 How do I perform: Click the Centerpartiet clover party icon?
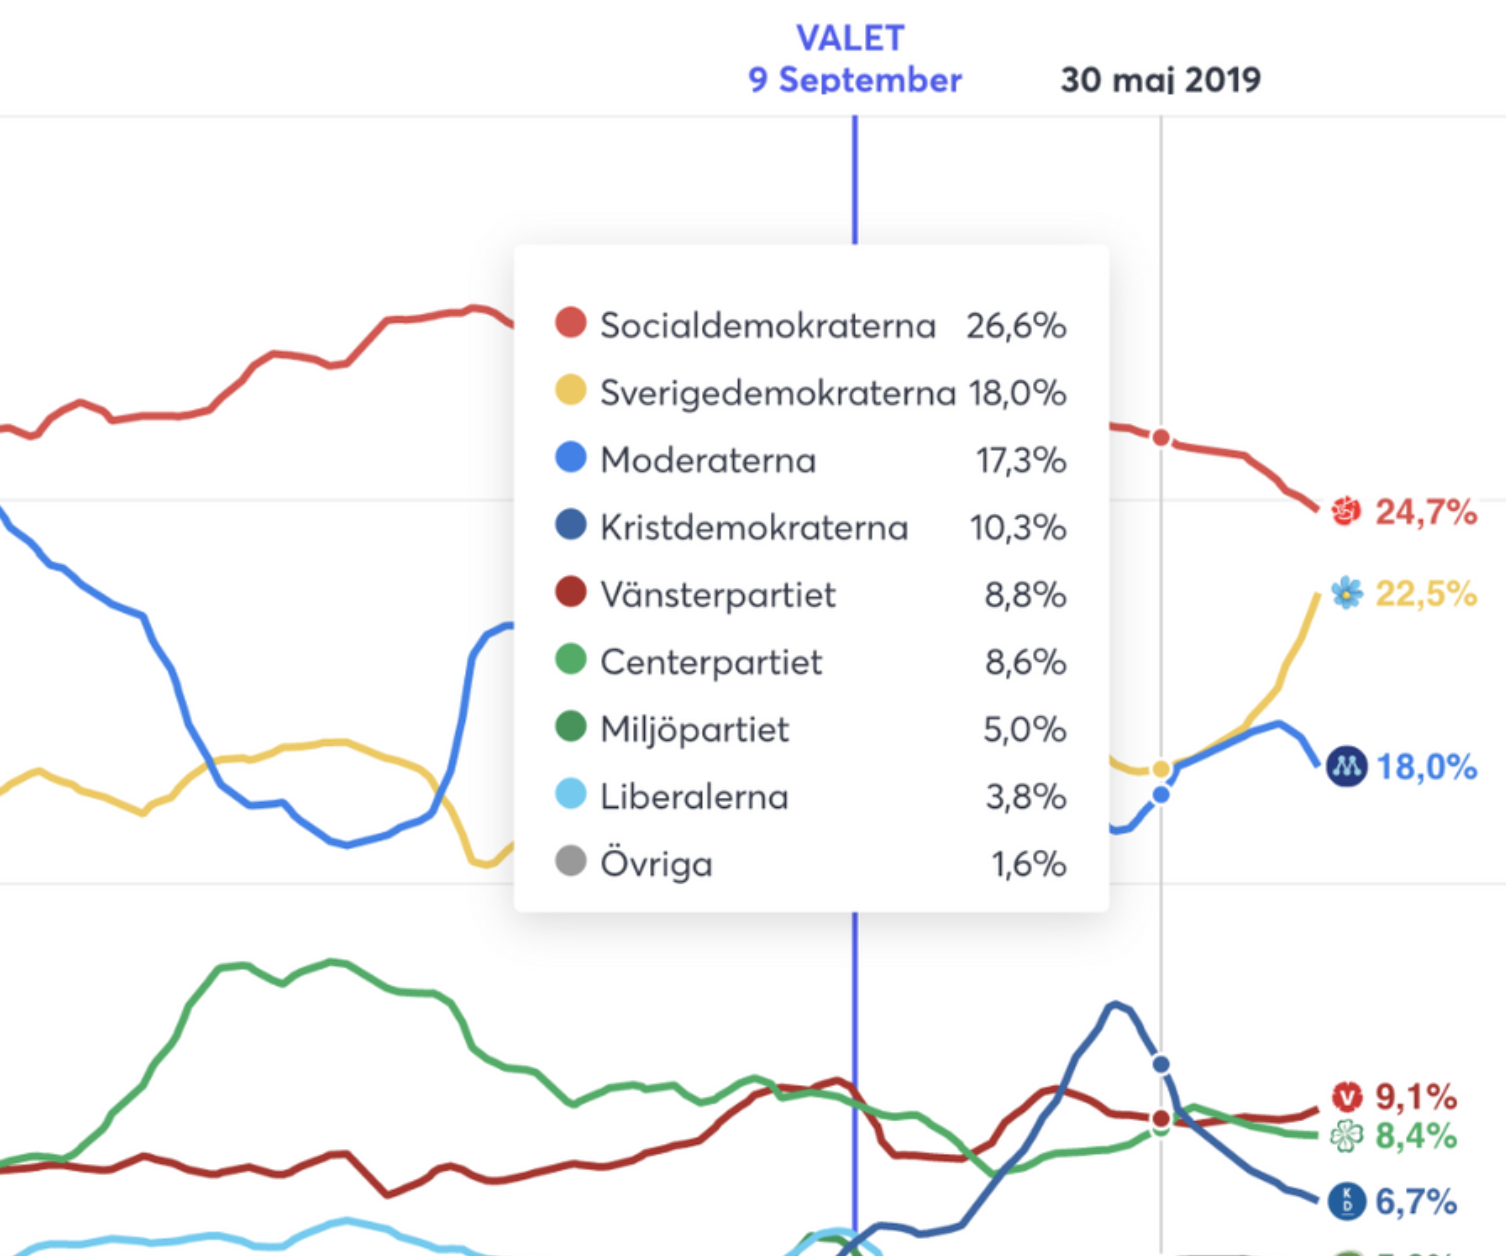[x=1346, y=1136]
